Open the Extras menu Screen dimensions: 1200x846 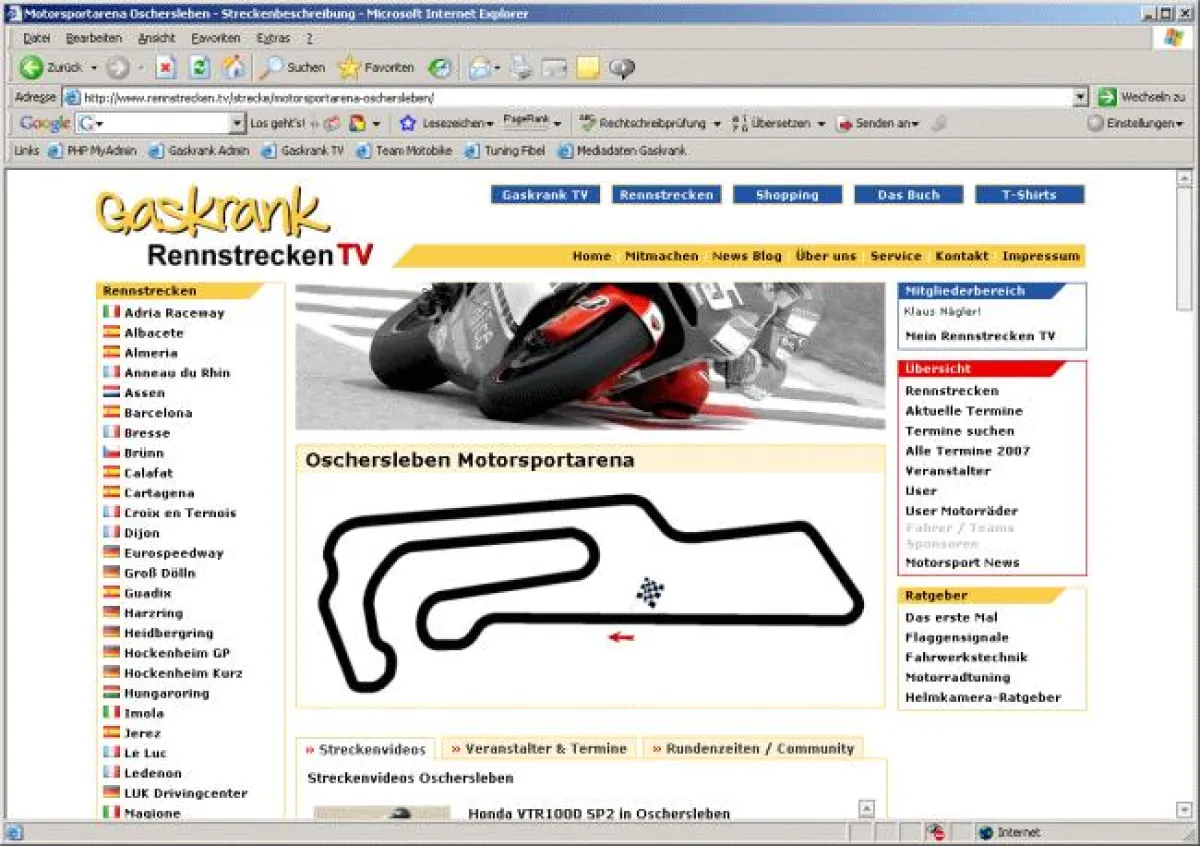pos(274,37)
